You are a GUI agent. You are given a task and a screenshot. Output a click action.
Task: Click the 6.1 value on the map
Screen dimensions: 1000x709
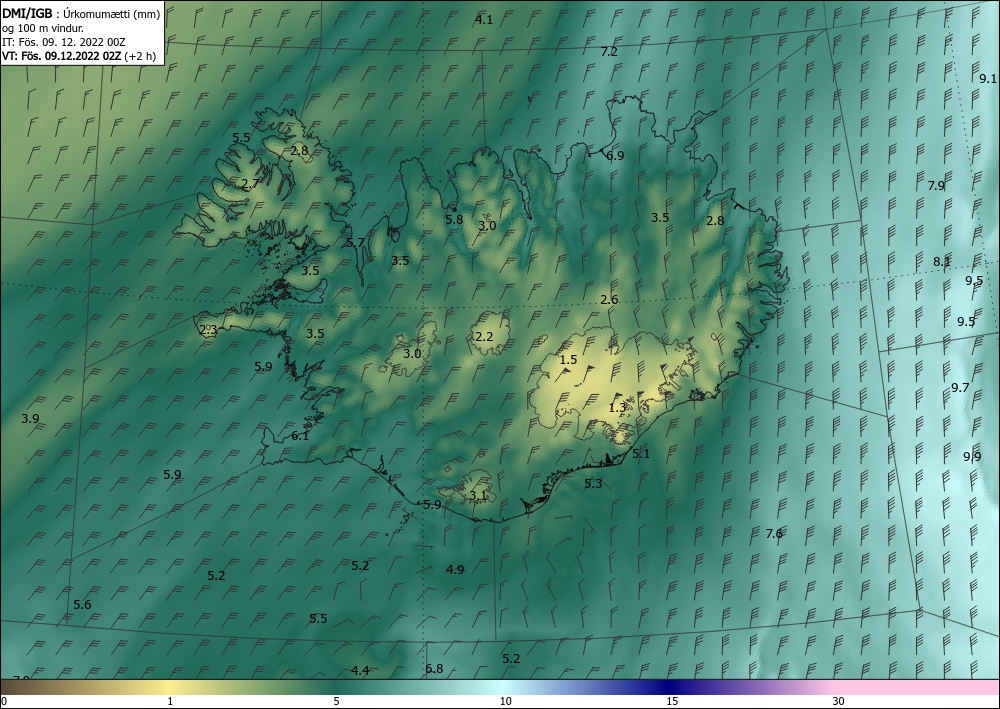(x=300, y=436)
